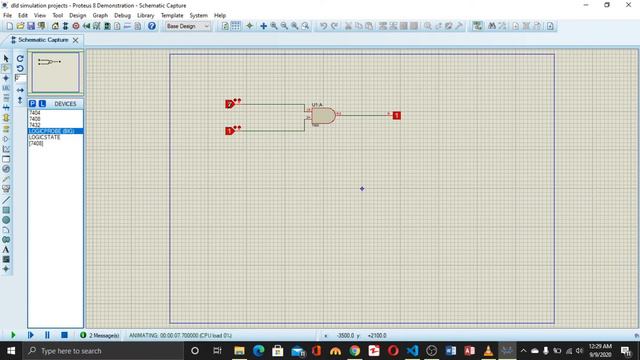Click the Rotate Anti-Clockwise icon
The height and width of the screenshot is (360, 640).
point(20,69)
